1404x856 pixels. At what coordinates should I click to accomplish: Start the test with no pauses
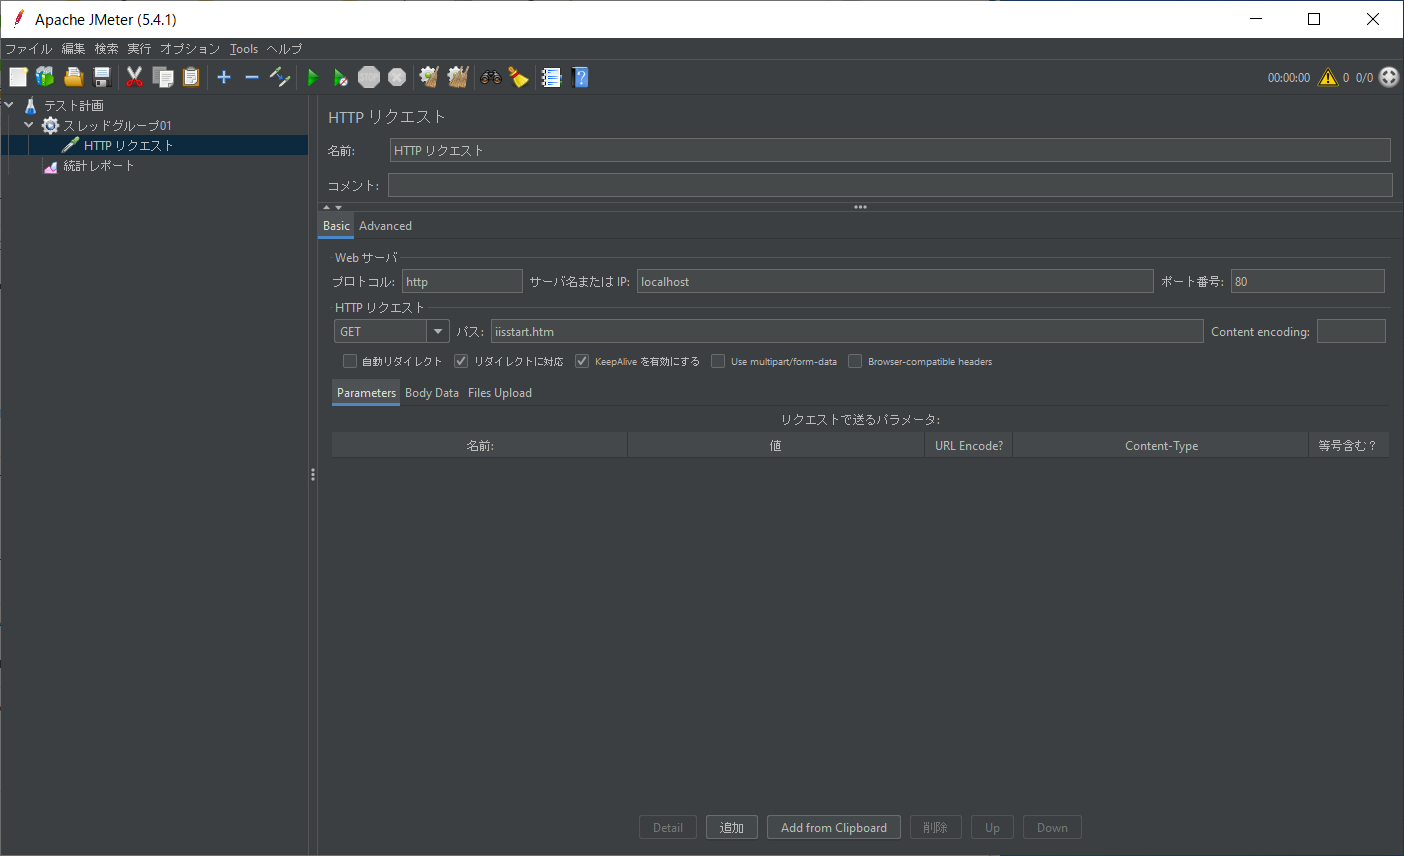coord(341,77)
